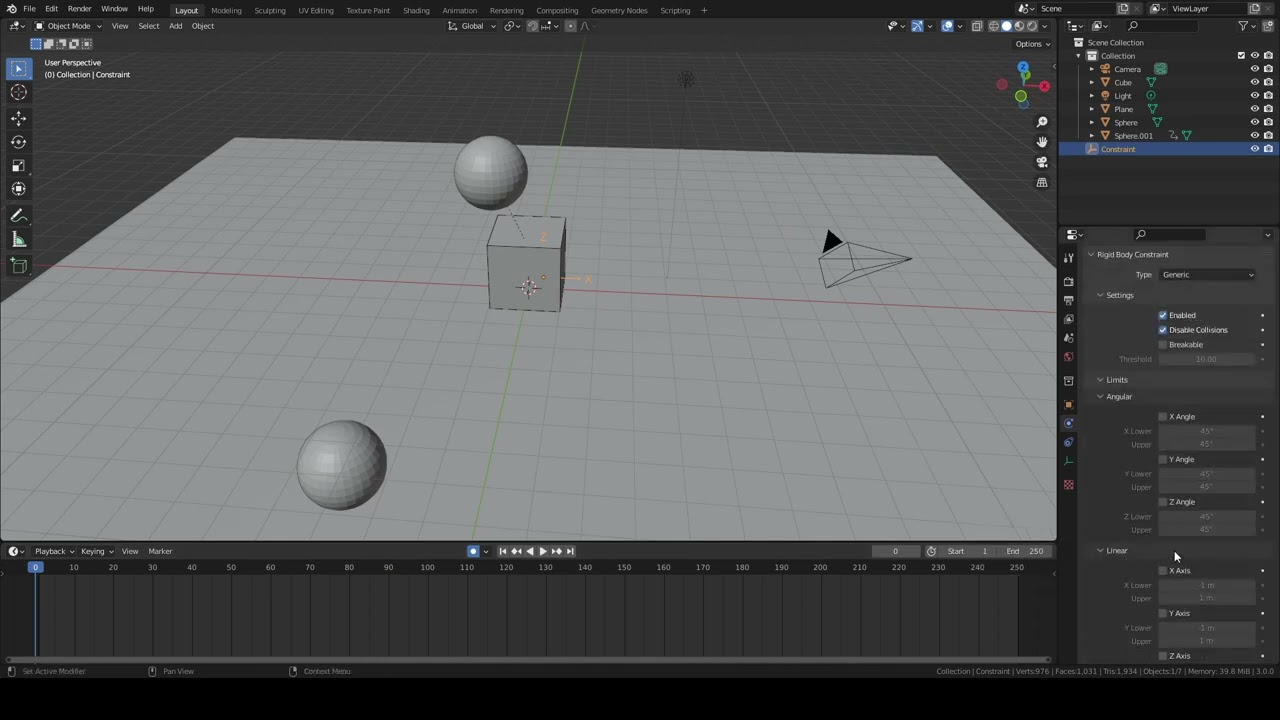This screenshot has height=720, width=1280.
Task: Open Global transform orientation dropdown
Action: [x=472, y=26]
